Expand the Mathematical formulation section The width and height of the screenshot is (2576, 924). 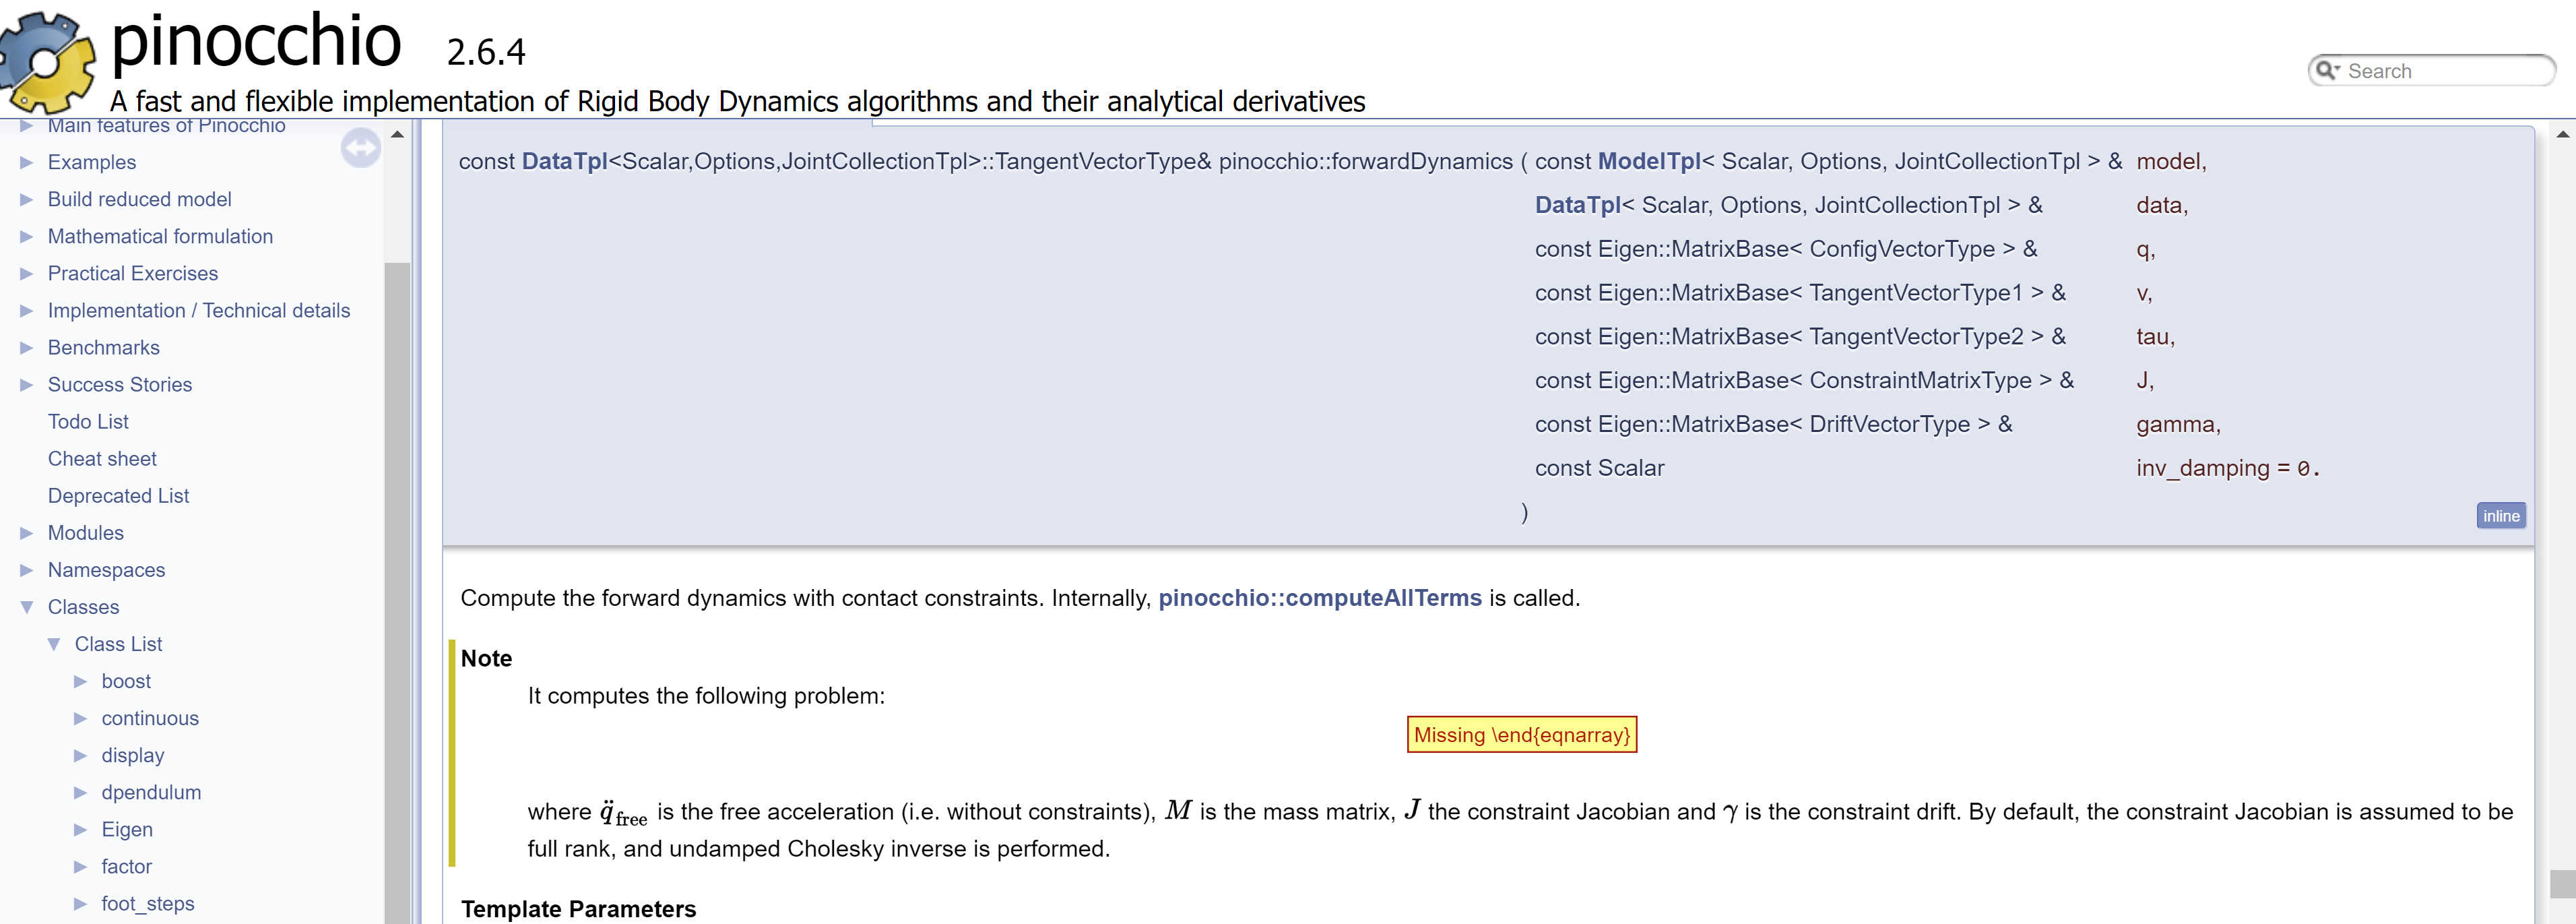(26, 236)
